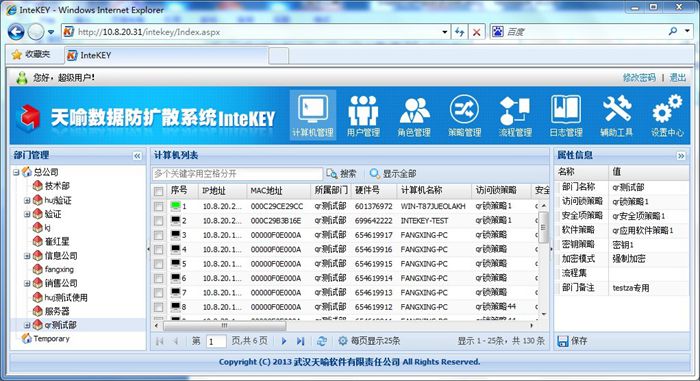Tick the checkbox for row 2 INTEKEY-TEST
The height and width of the screenshot is (381, 700).
158,221
